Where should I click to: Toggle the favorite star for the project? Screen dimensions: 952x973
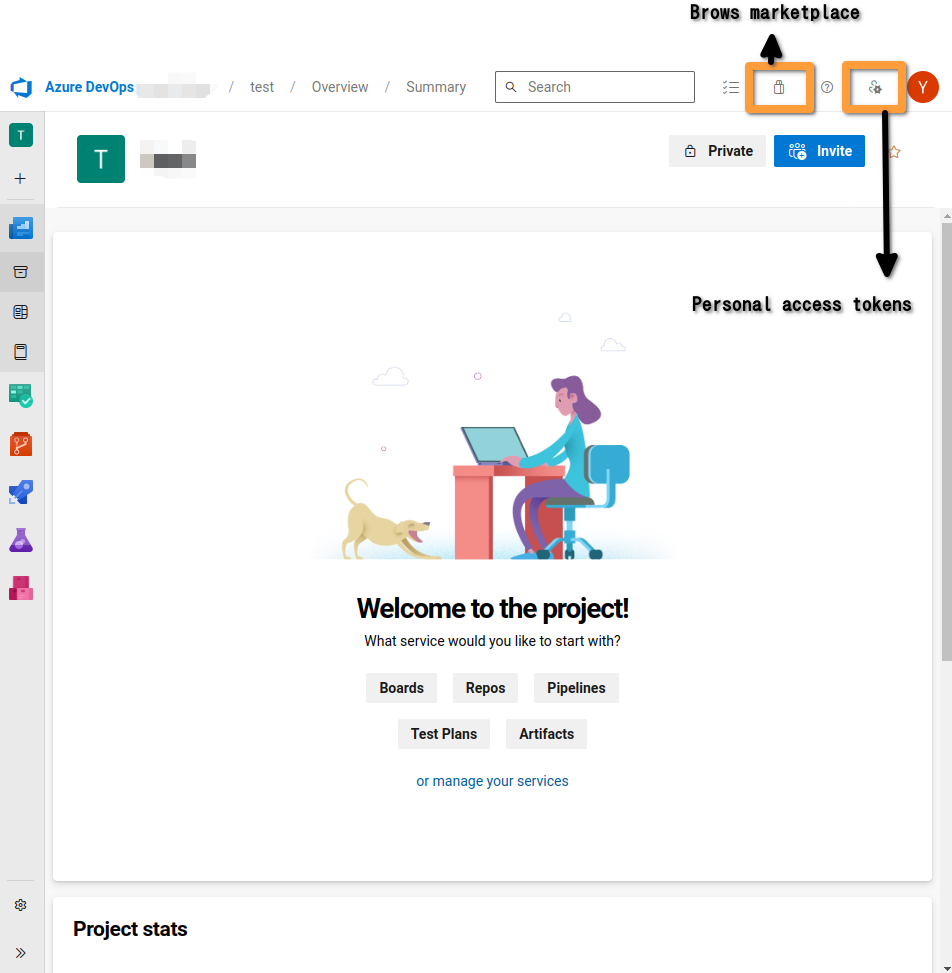894,151
